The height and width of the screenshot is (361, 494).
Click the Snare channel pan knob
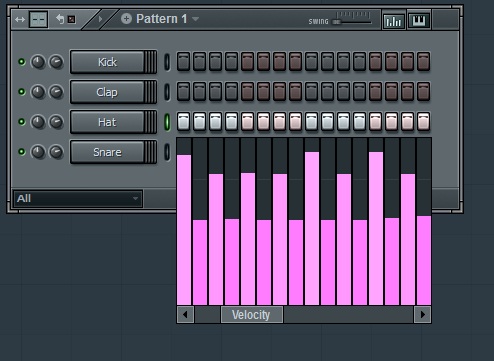(x=38, y=152)
